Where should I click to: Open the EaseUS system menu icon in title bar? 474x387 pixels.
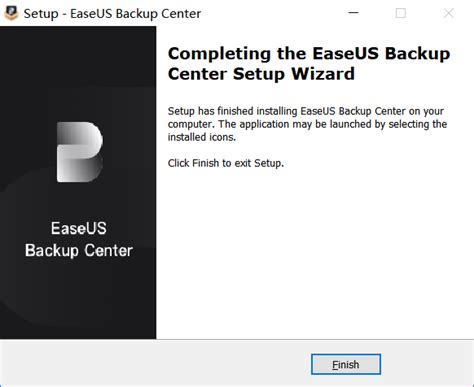[x=11, y=13]
